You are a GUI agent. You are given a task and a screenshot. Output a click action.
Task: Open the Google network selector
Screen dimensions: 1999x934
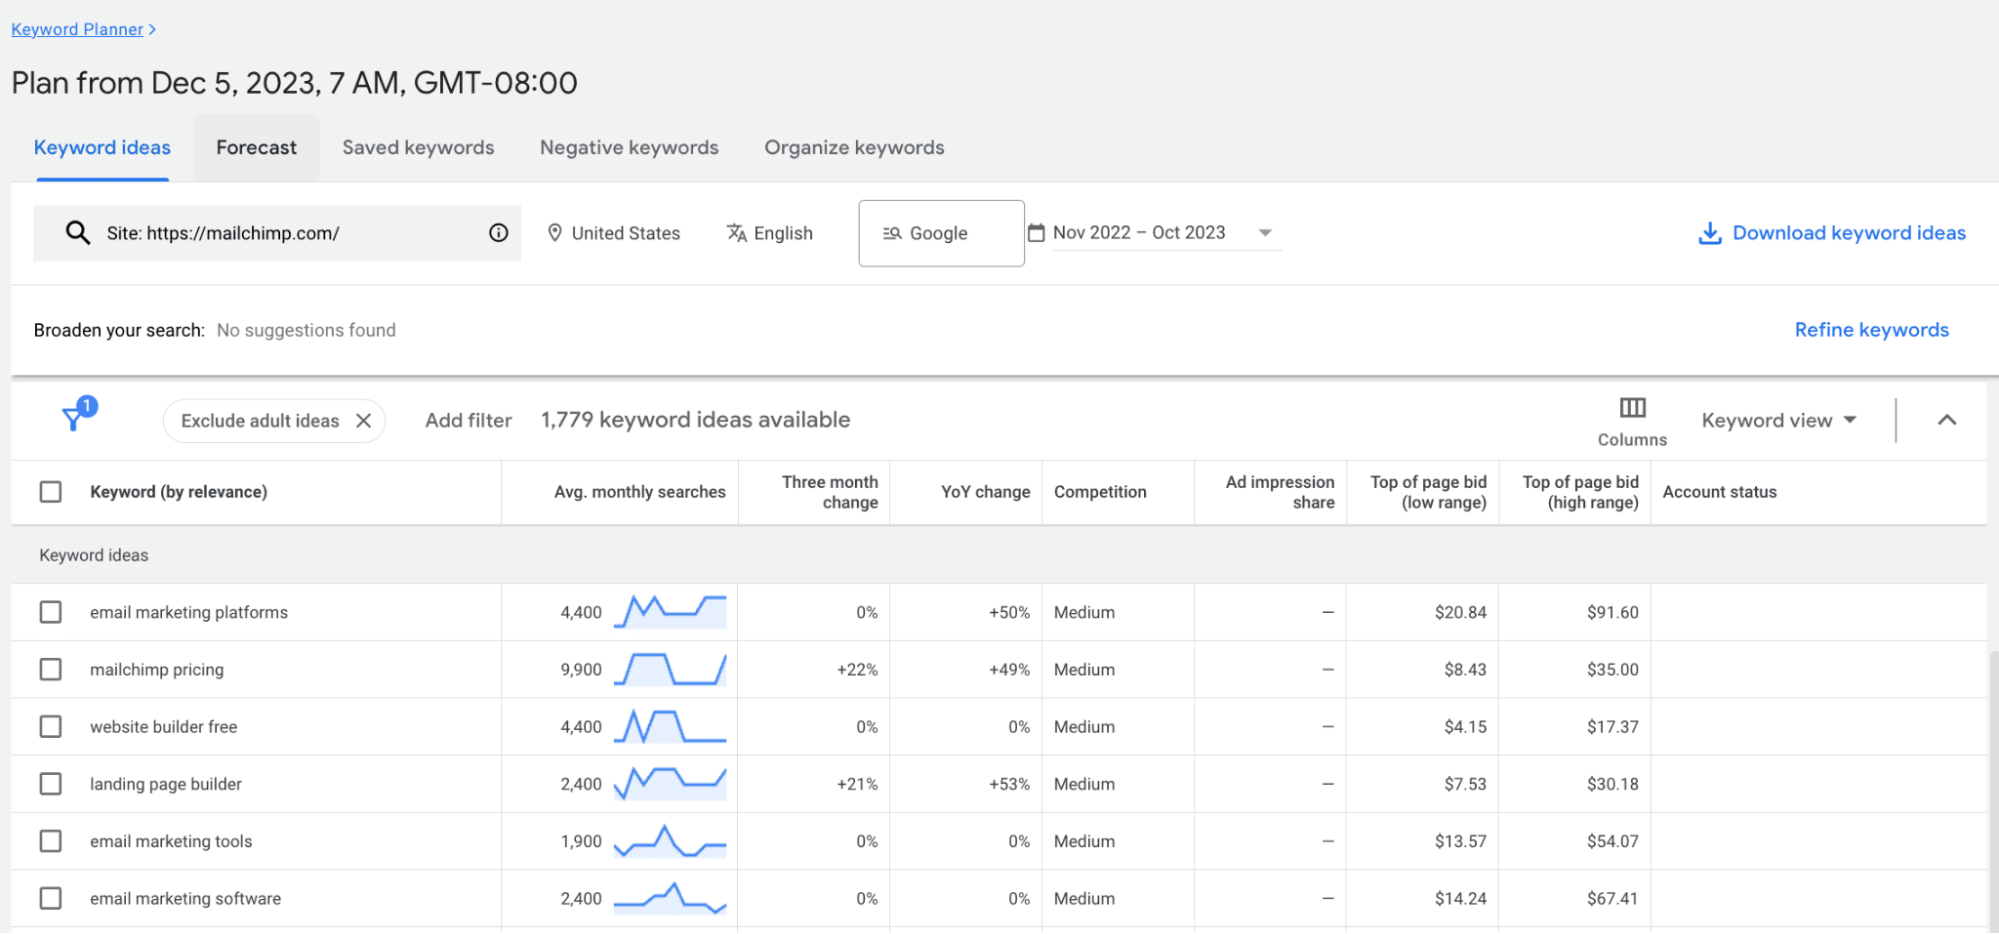(941, 233)
